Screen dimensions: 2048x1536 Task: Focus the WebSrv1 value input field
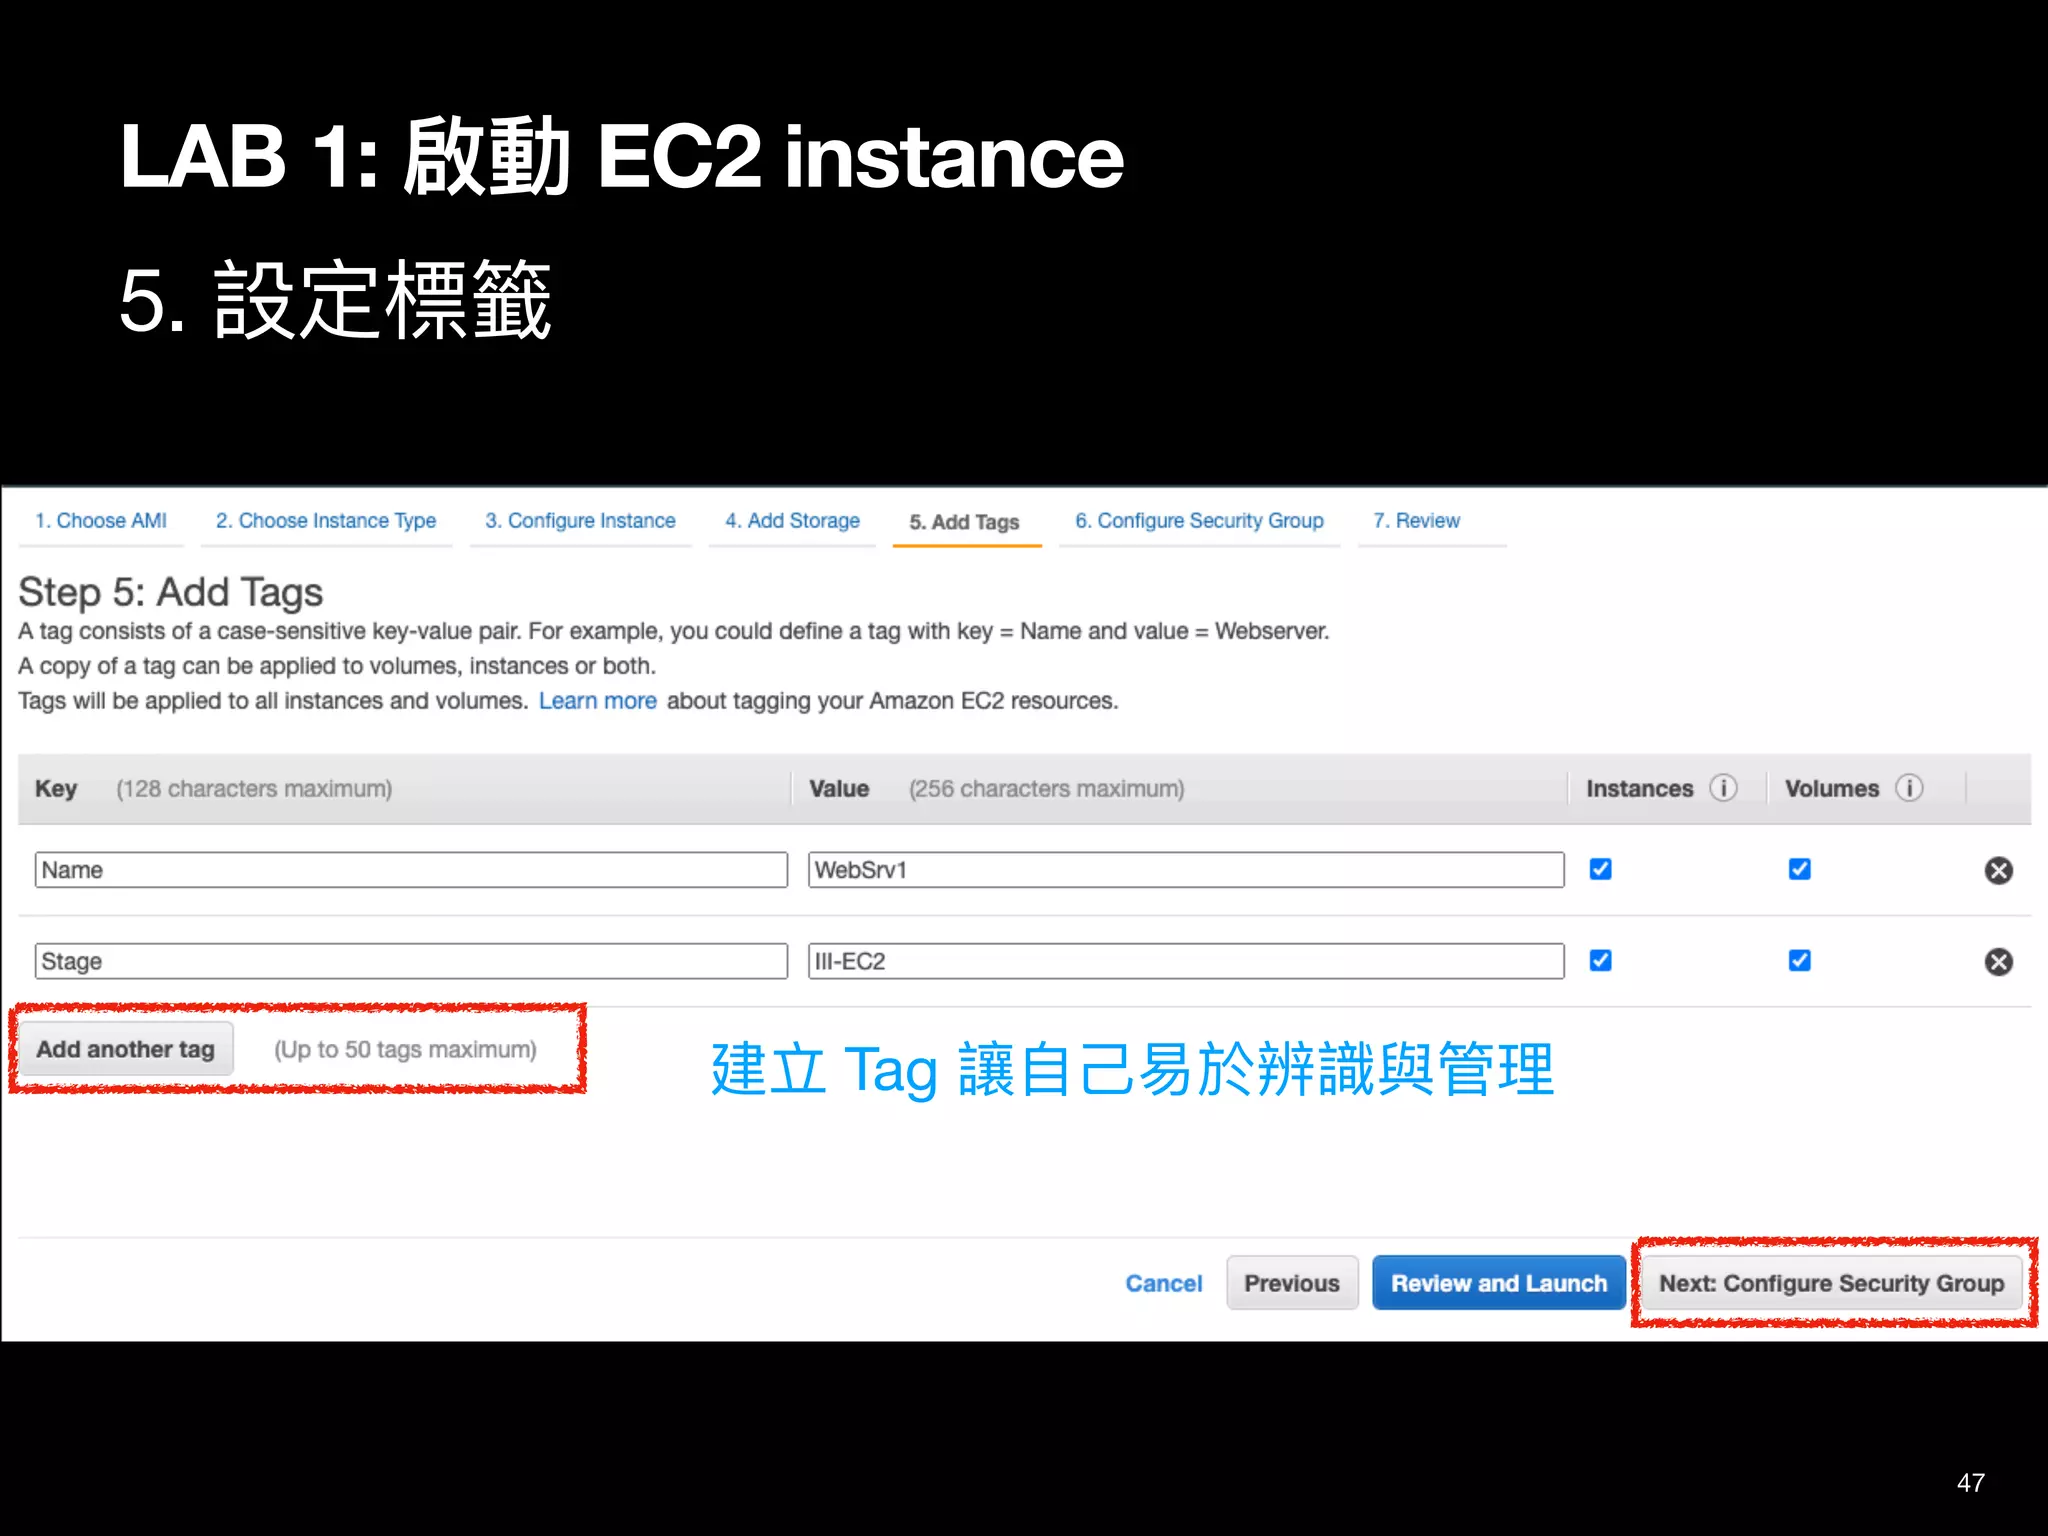[x=1186, y=870]
